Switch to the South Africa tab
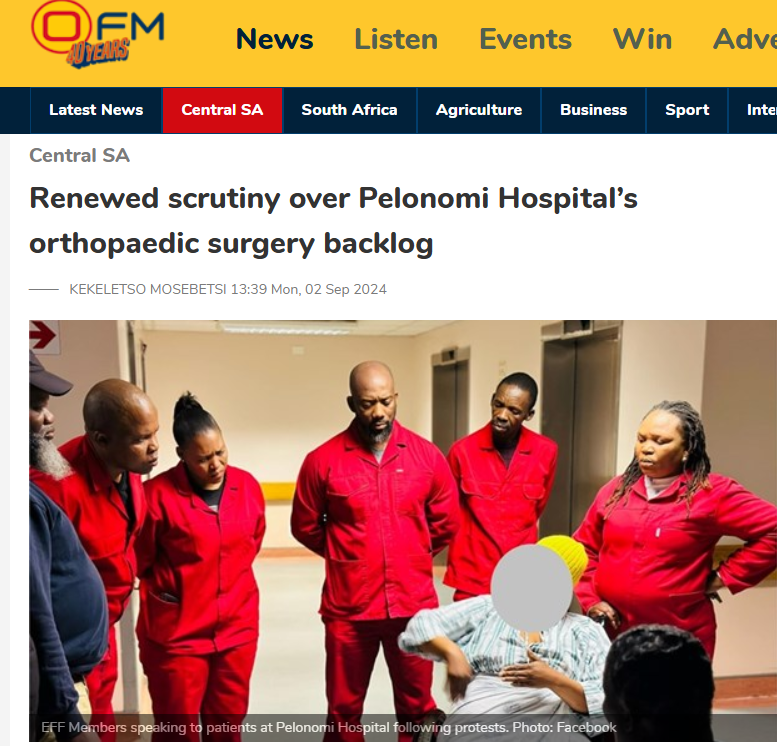Image resolution: width=777 pixels, height=746 pixels. [349, 110]
